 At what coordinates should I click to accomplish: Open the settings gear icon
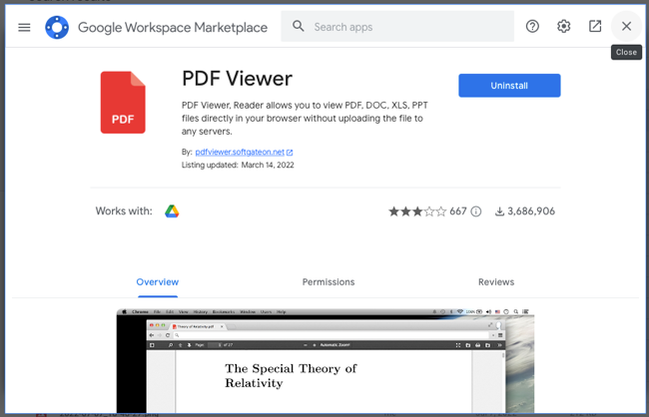[x=563, y=27]
